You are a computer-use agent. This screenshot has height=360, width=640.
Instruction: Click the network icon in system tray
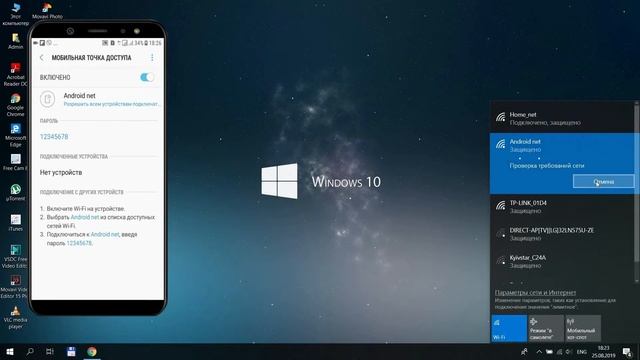[x=559, y=351]
